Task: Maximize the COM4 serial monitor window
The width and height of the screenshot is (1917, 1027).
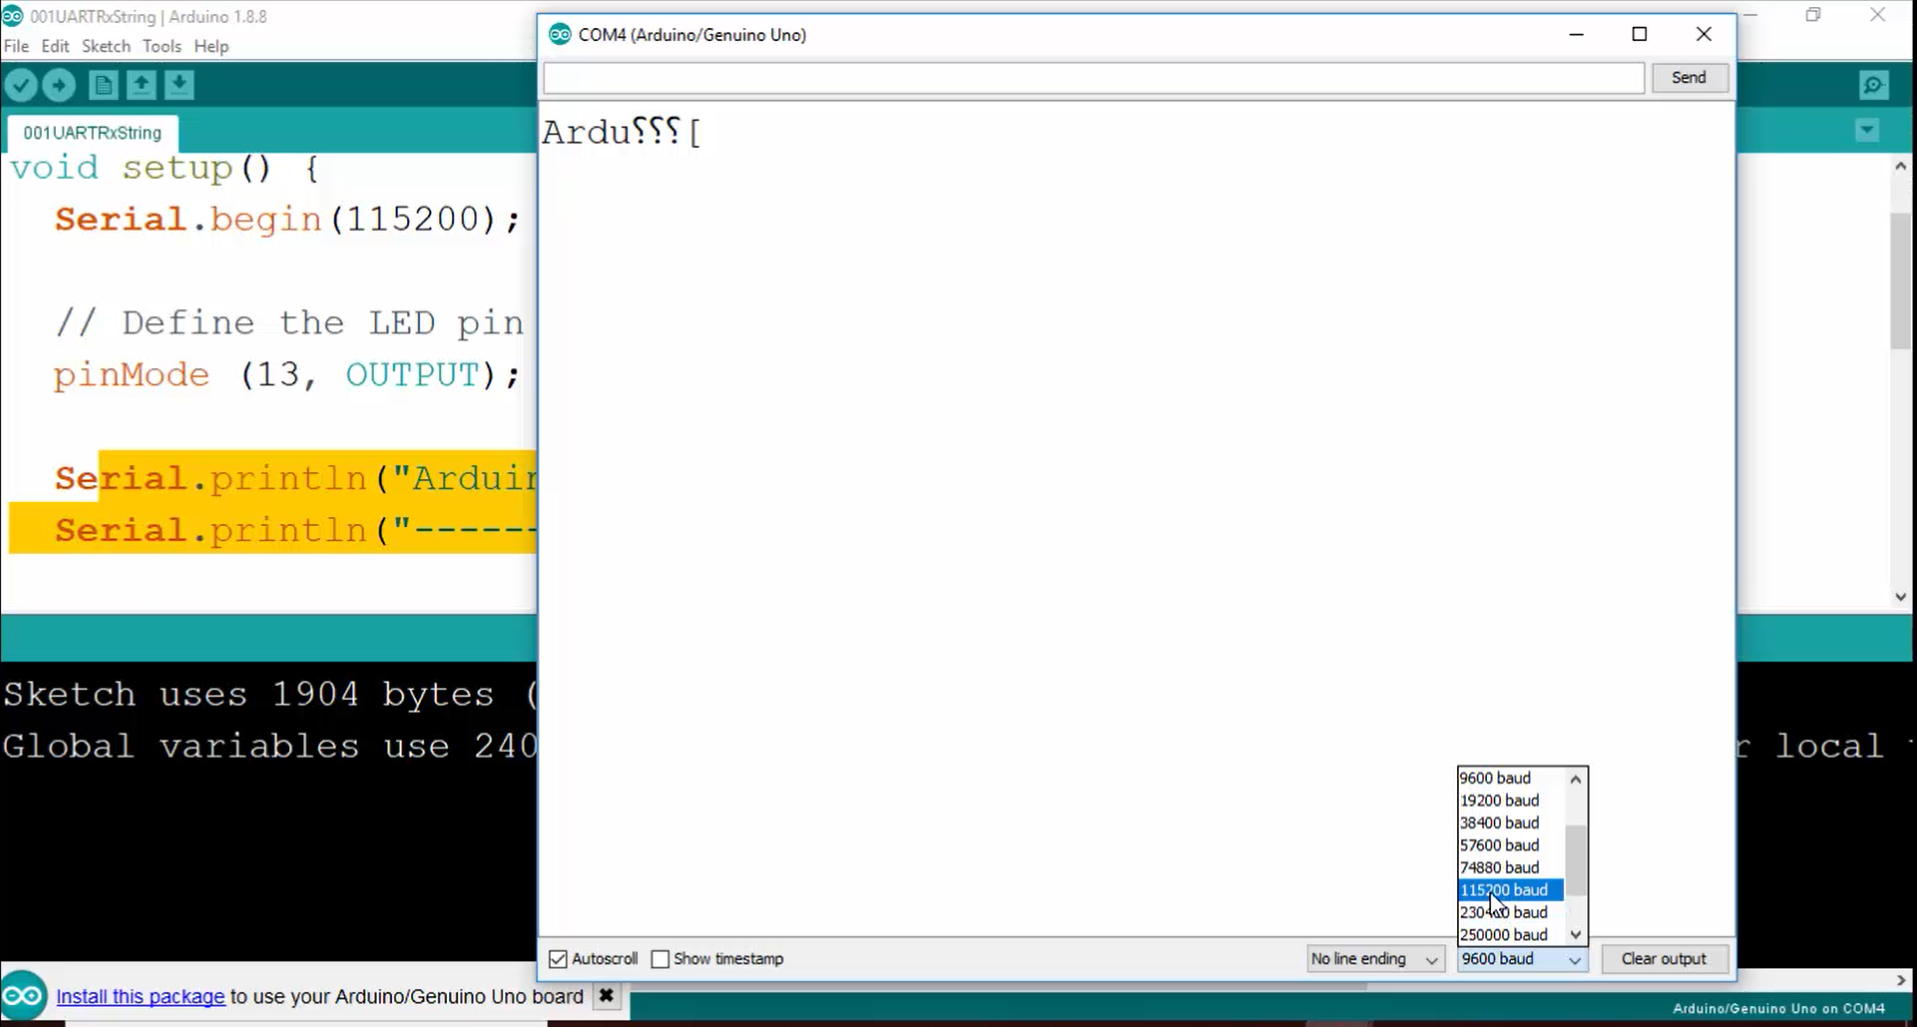Action: (1640, 34)
